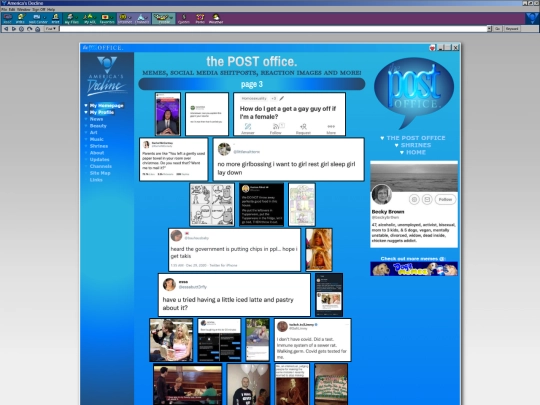Open the 'no more girlbossing' tweet image
Image resolution: width=540 pixels, height=405 pixels.
click(289, 159)
